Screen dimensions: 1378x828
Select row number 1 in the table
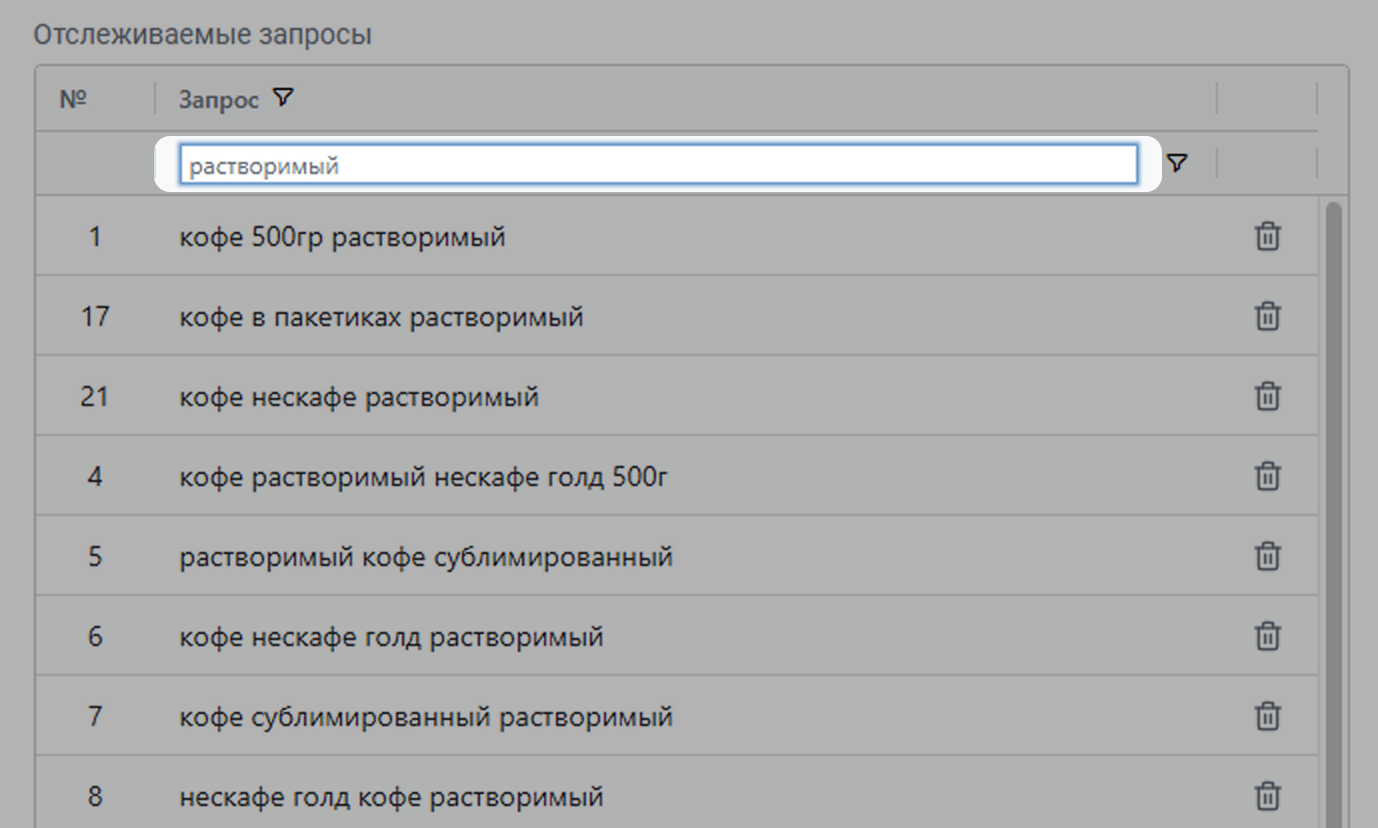click(x=95, y=238)
